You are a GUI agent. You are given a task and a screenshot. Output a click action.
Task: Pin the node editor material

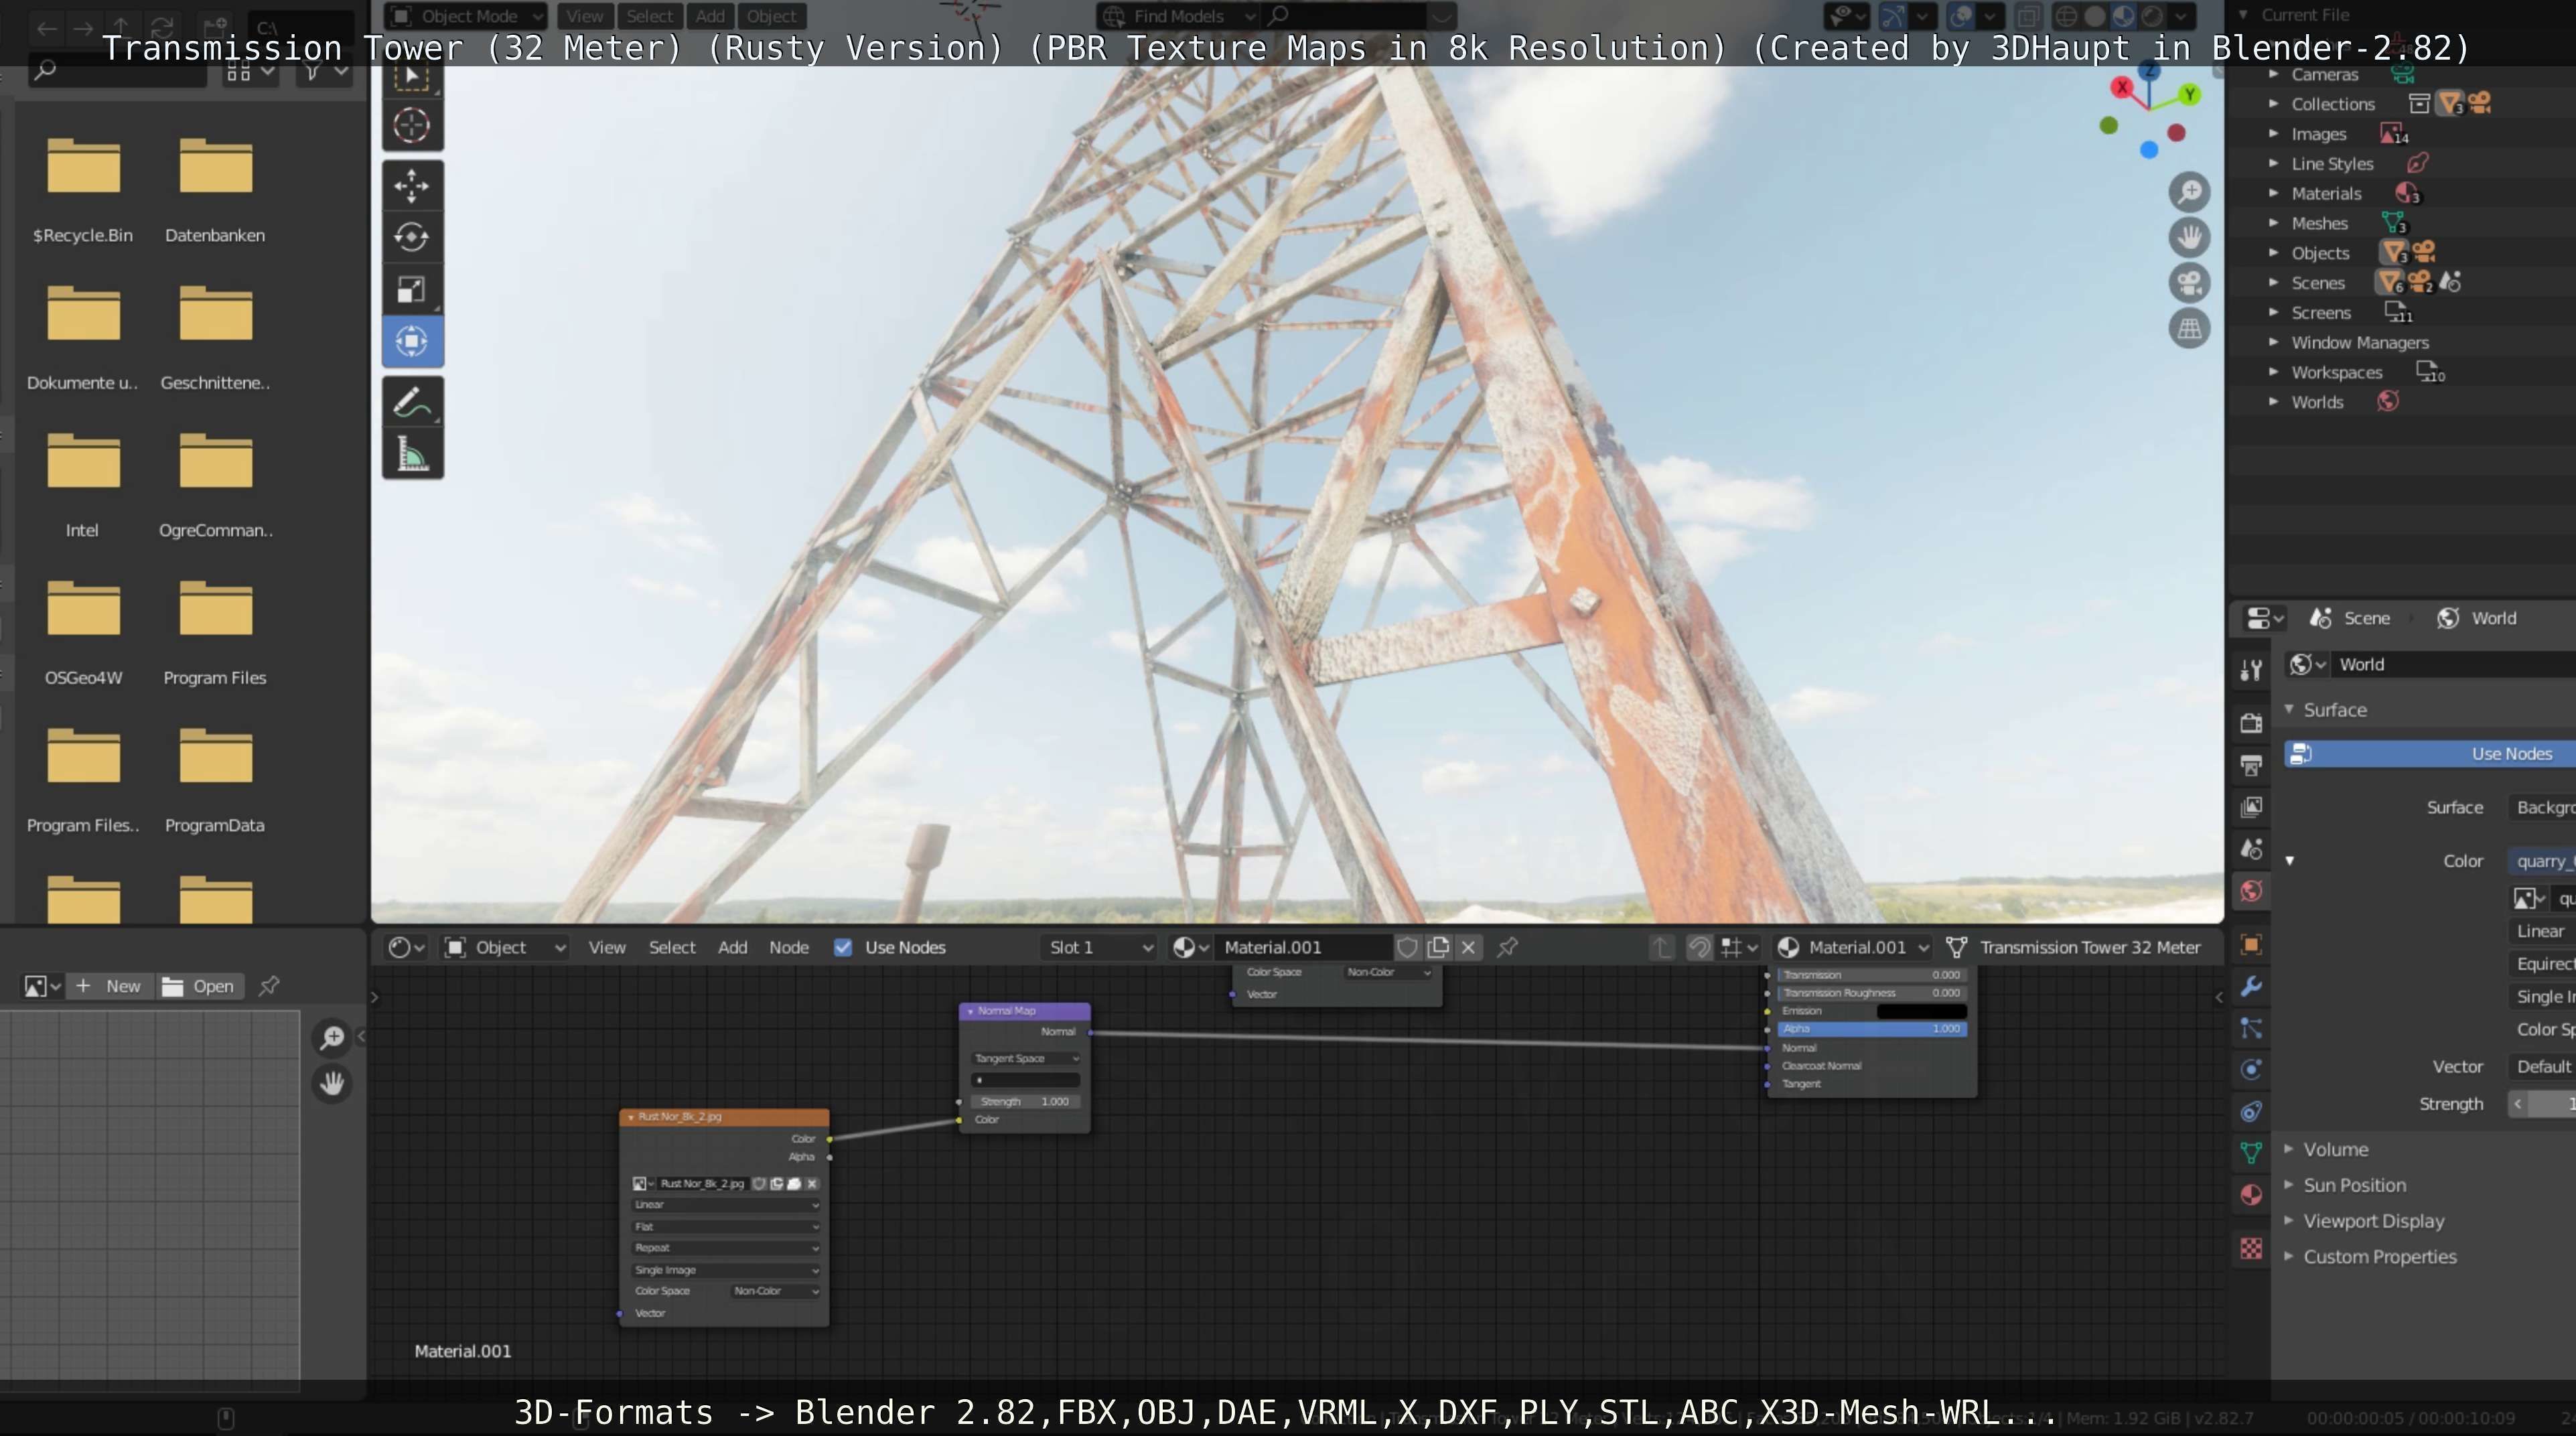click(1508, 947)
